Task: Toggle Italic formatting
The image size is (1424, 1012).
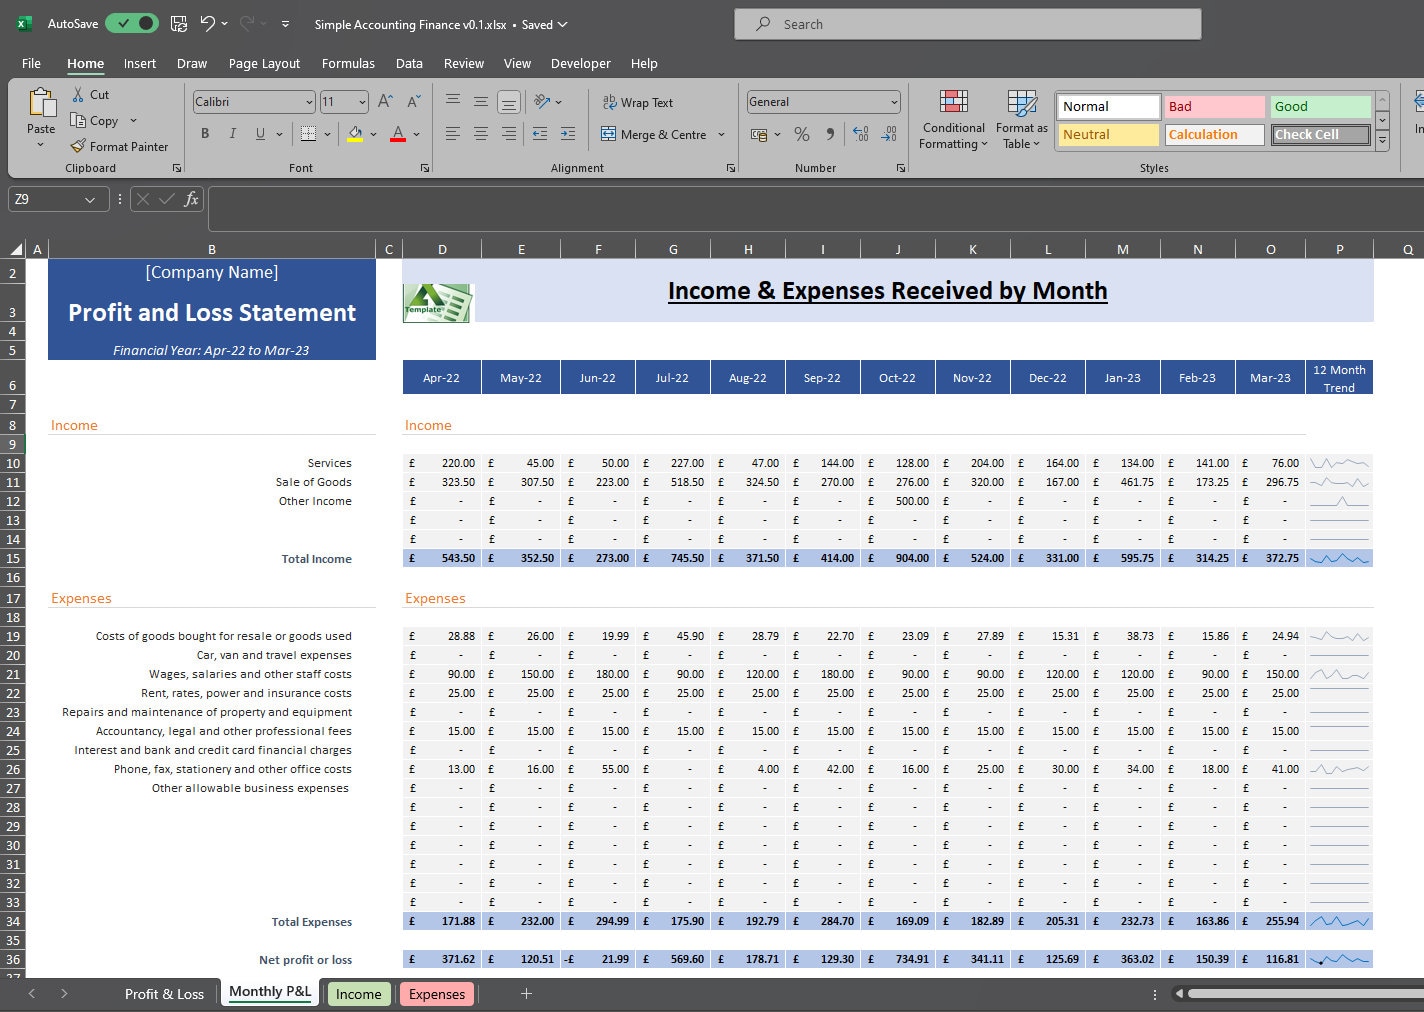Action: pos(231,133)
